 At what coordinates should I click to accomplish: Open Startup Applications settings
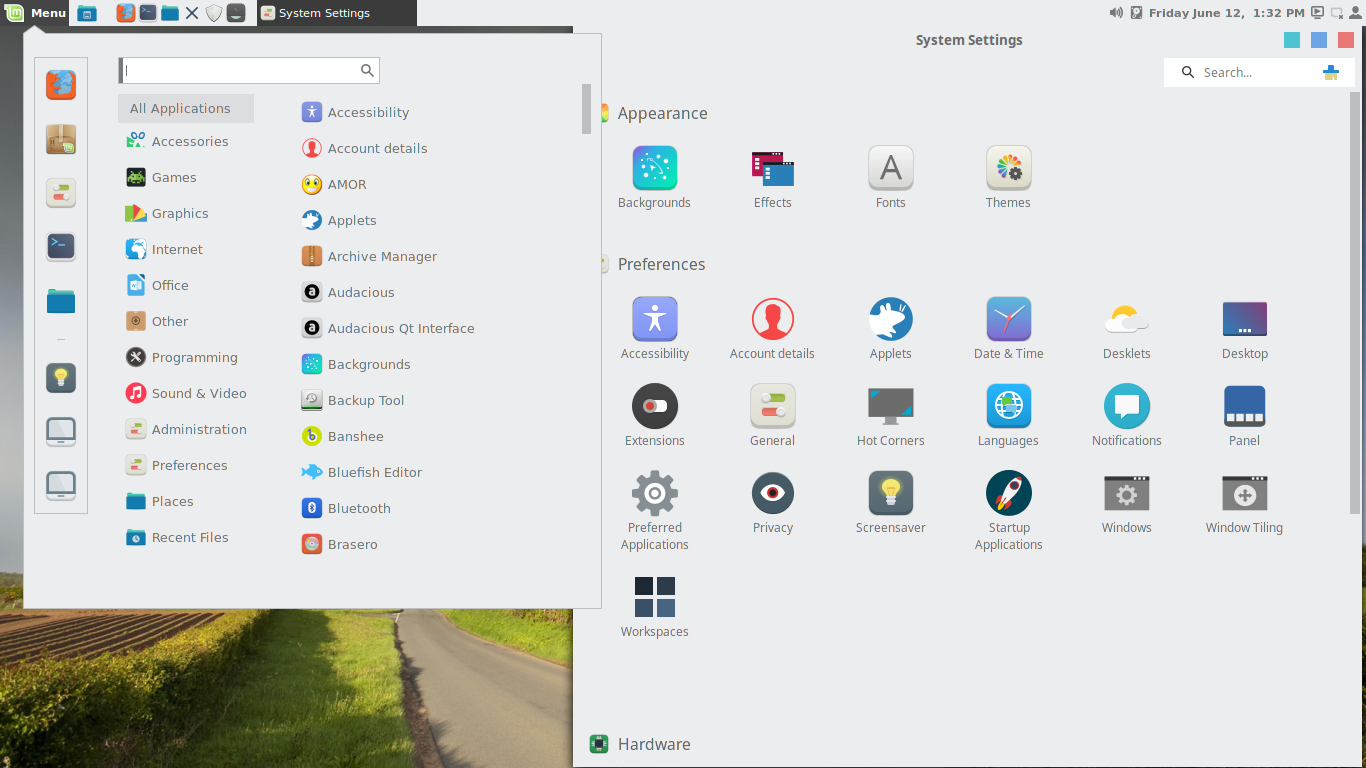pyautogui.click(x=1008, y=510)
